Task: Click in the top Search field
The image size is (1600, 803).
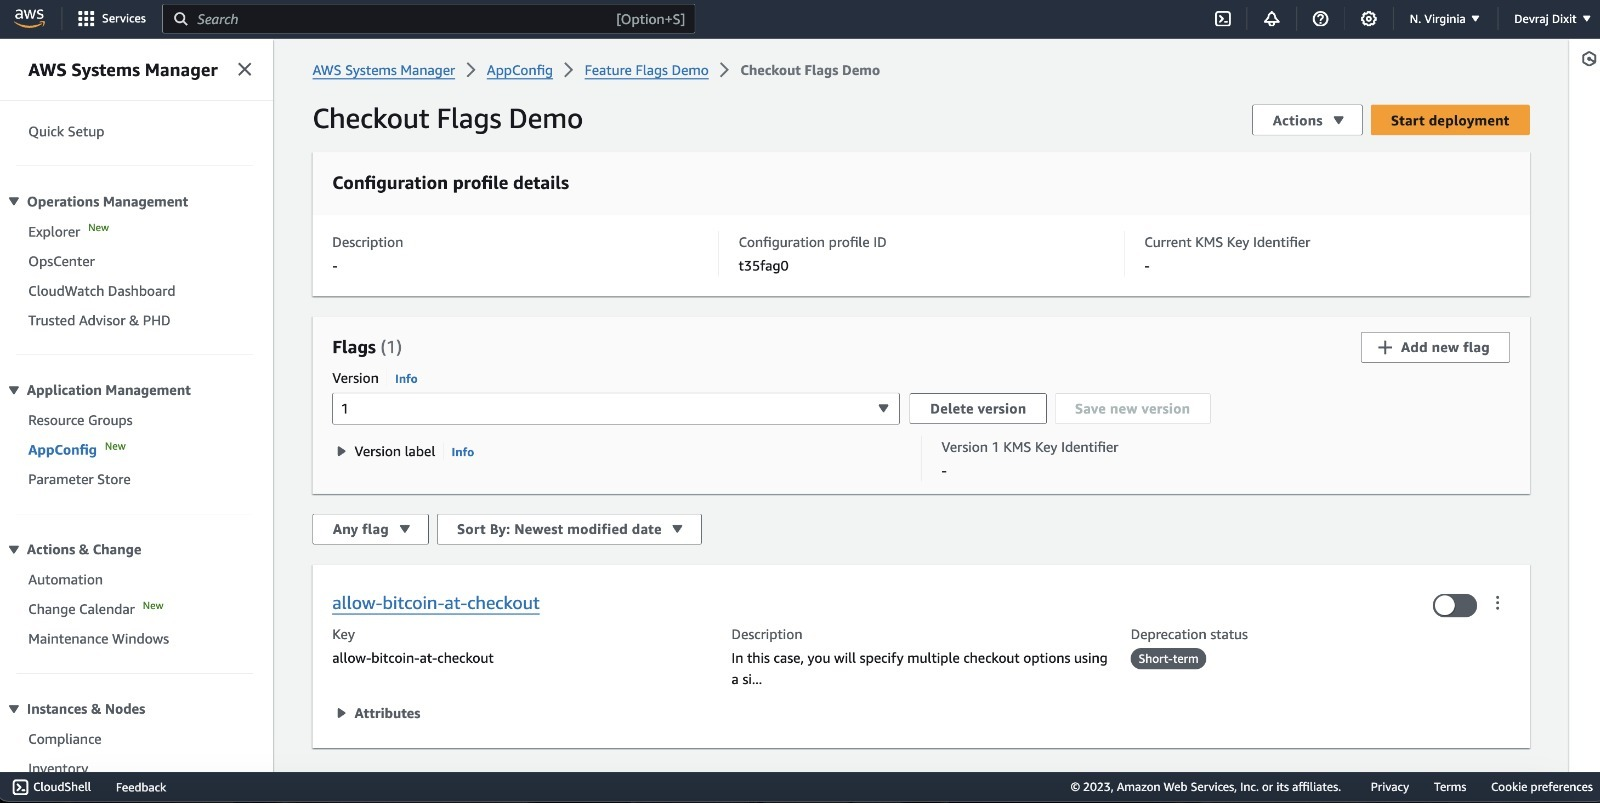Action: 428,19
